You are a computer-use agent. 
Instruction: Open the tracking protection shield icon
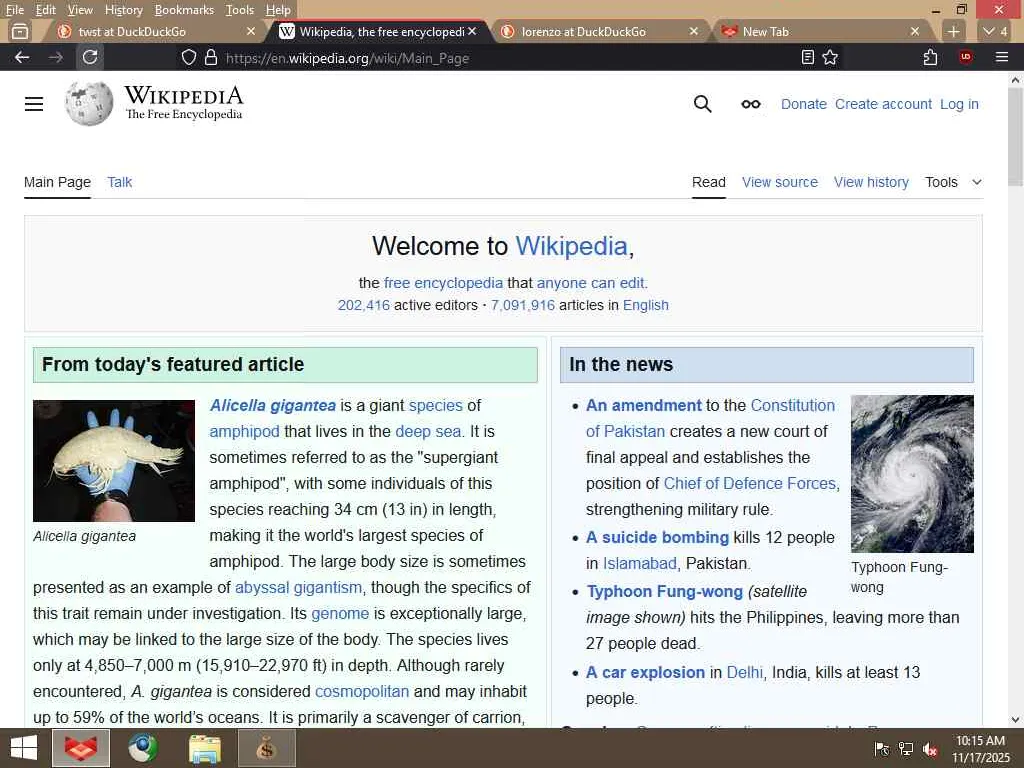tap(189, 57)
